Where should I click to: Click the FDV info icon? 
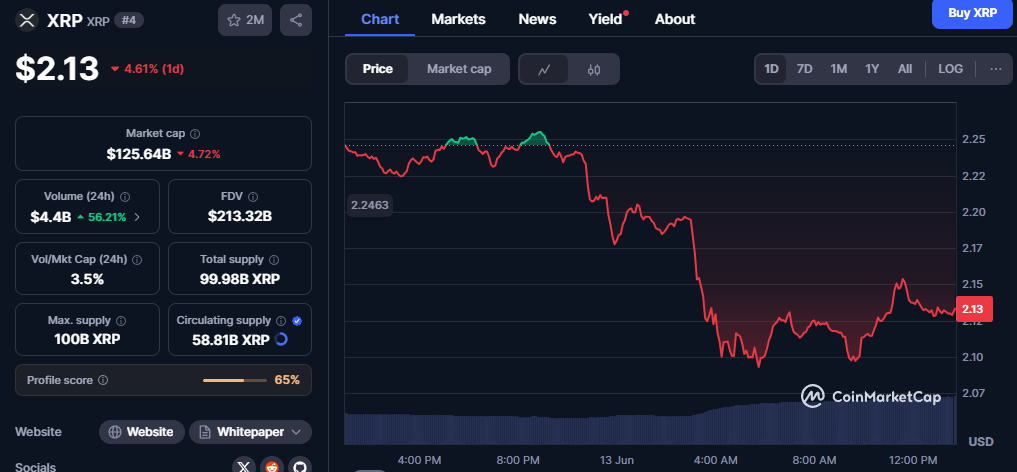point(253,196)
